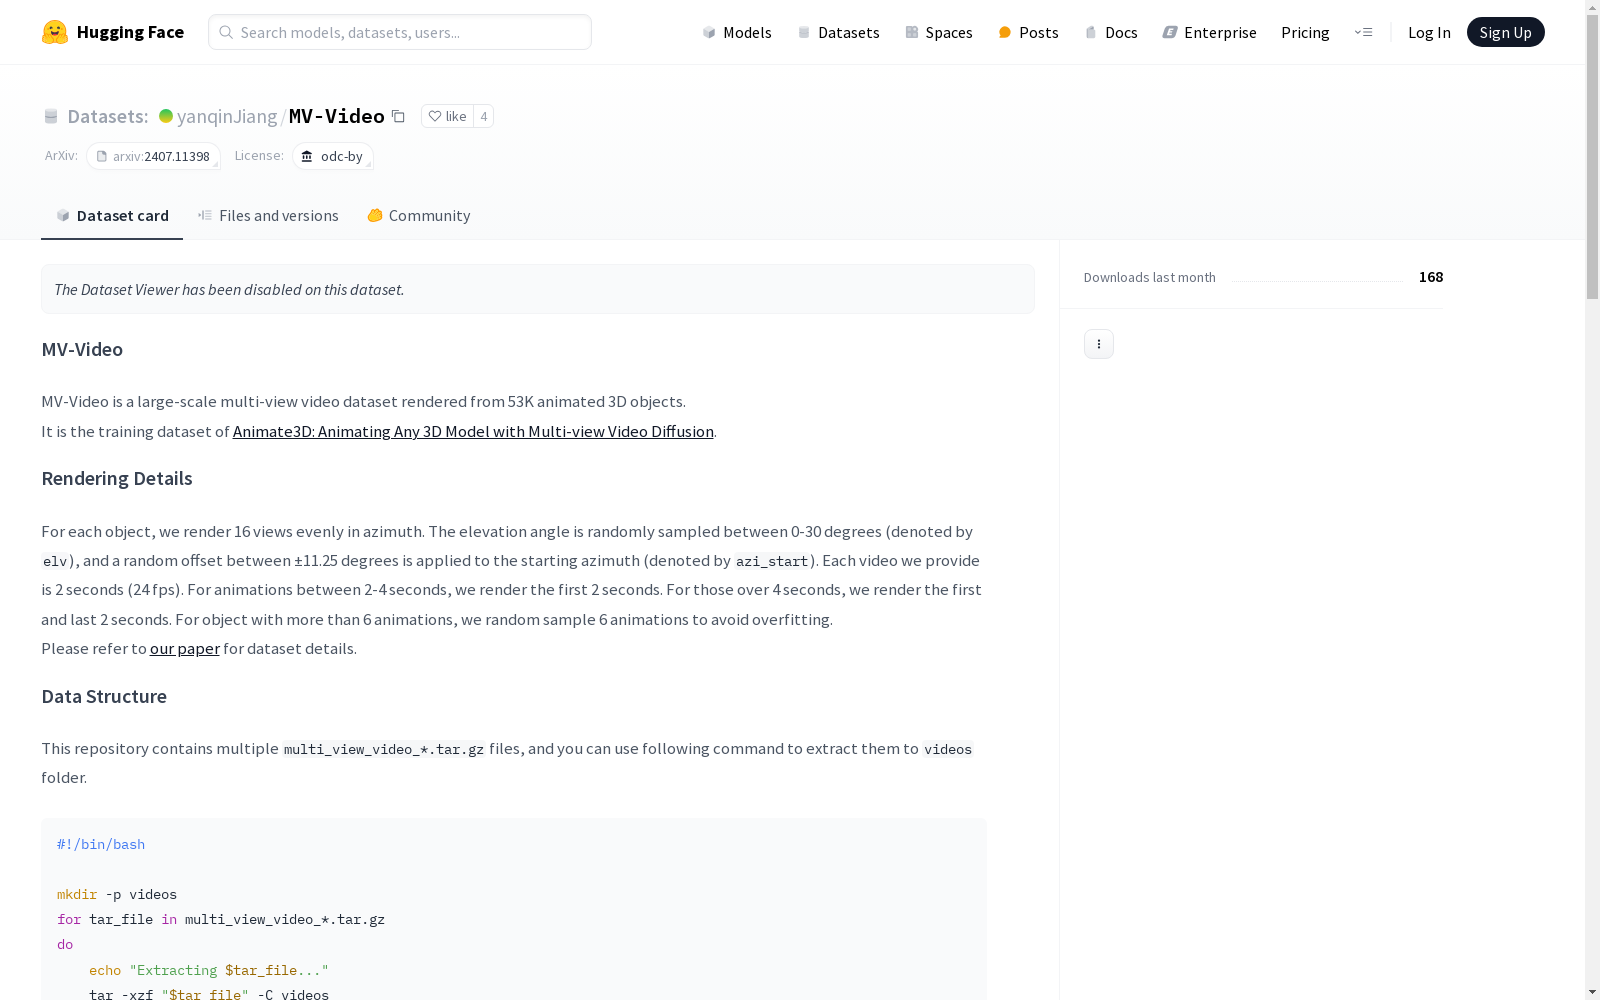Copy dataset name with the copy icon
The width and height of the screenshot is (1600, 1000).
[398, 116]
